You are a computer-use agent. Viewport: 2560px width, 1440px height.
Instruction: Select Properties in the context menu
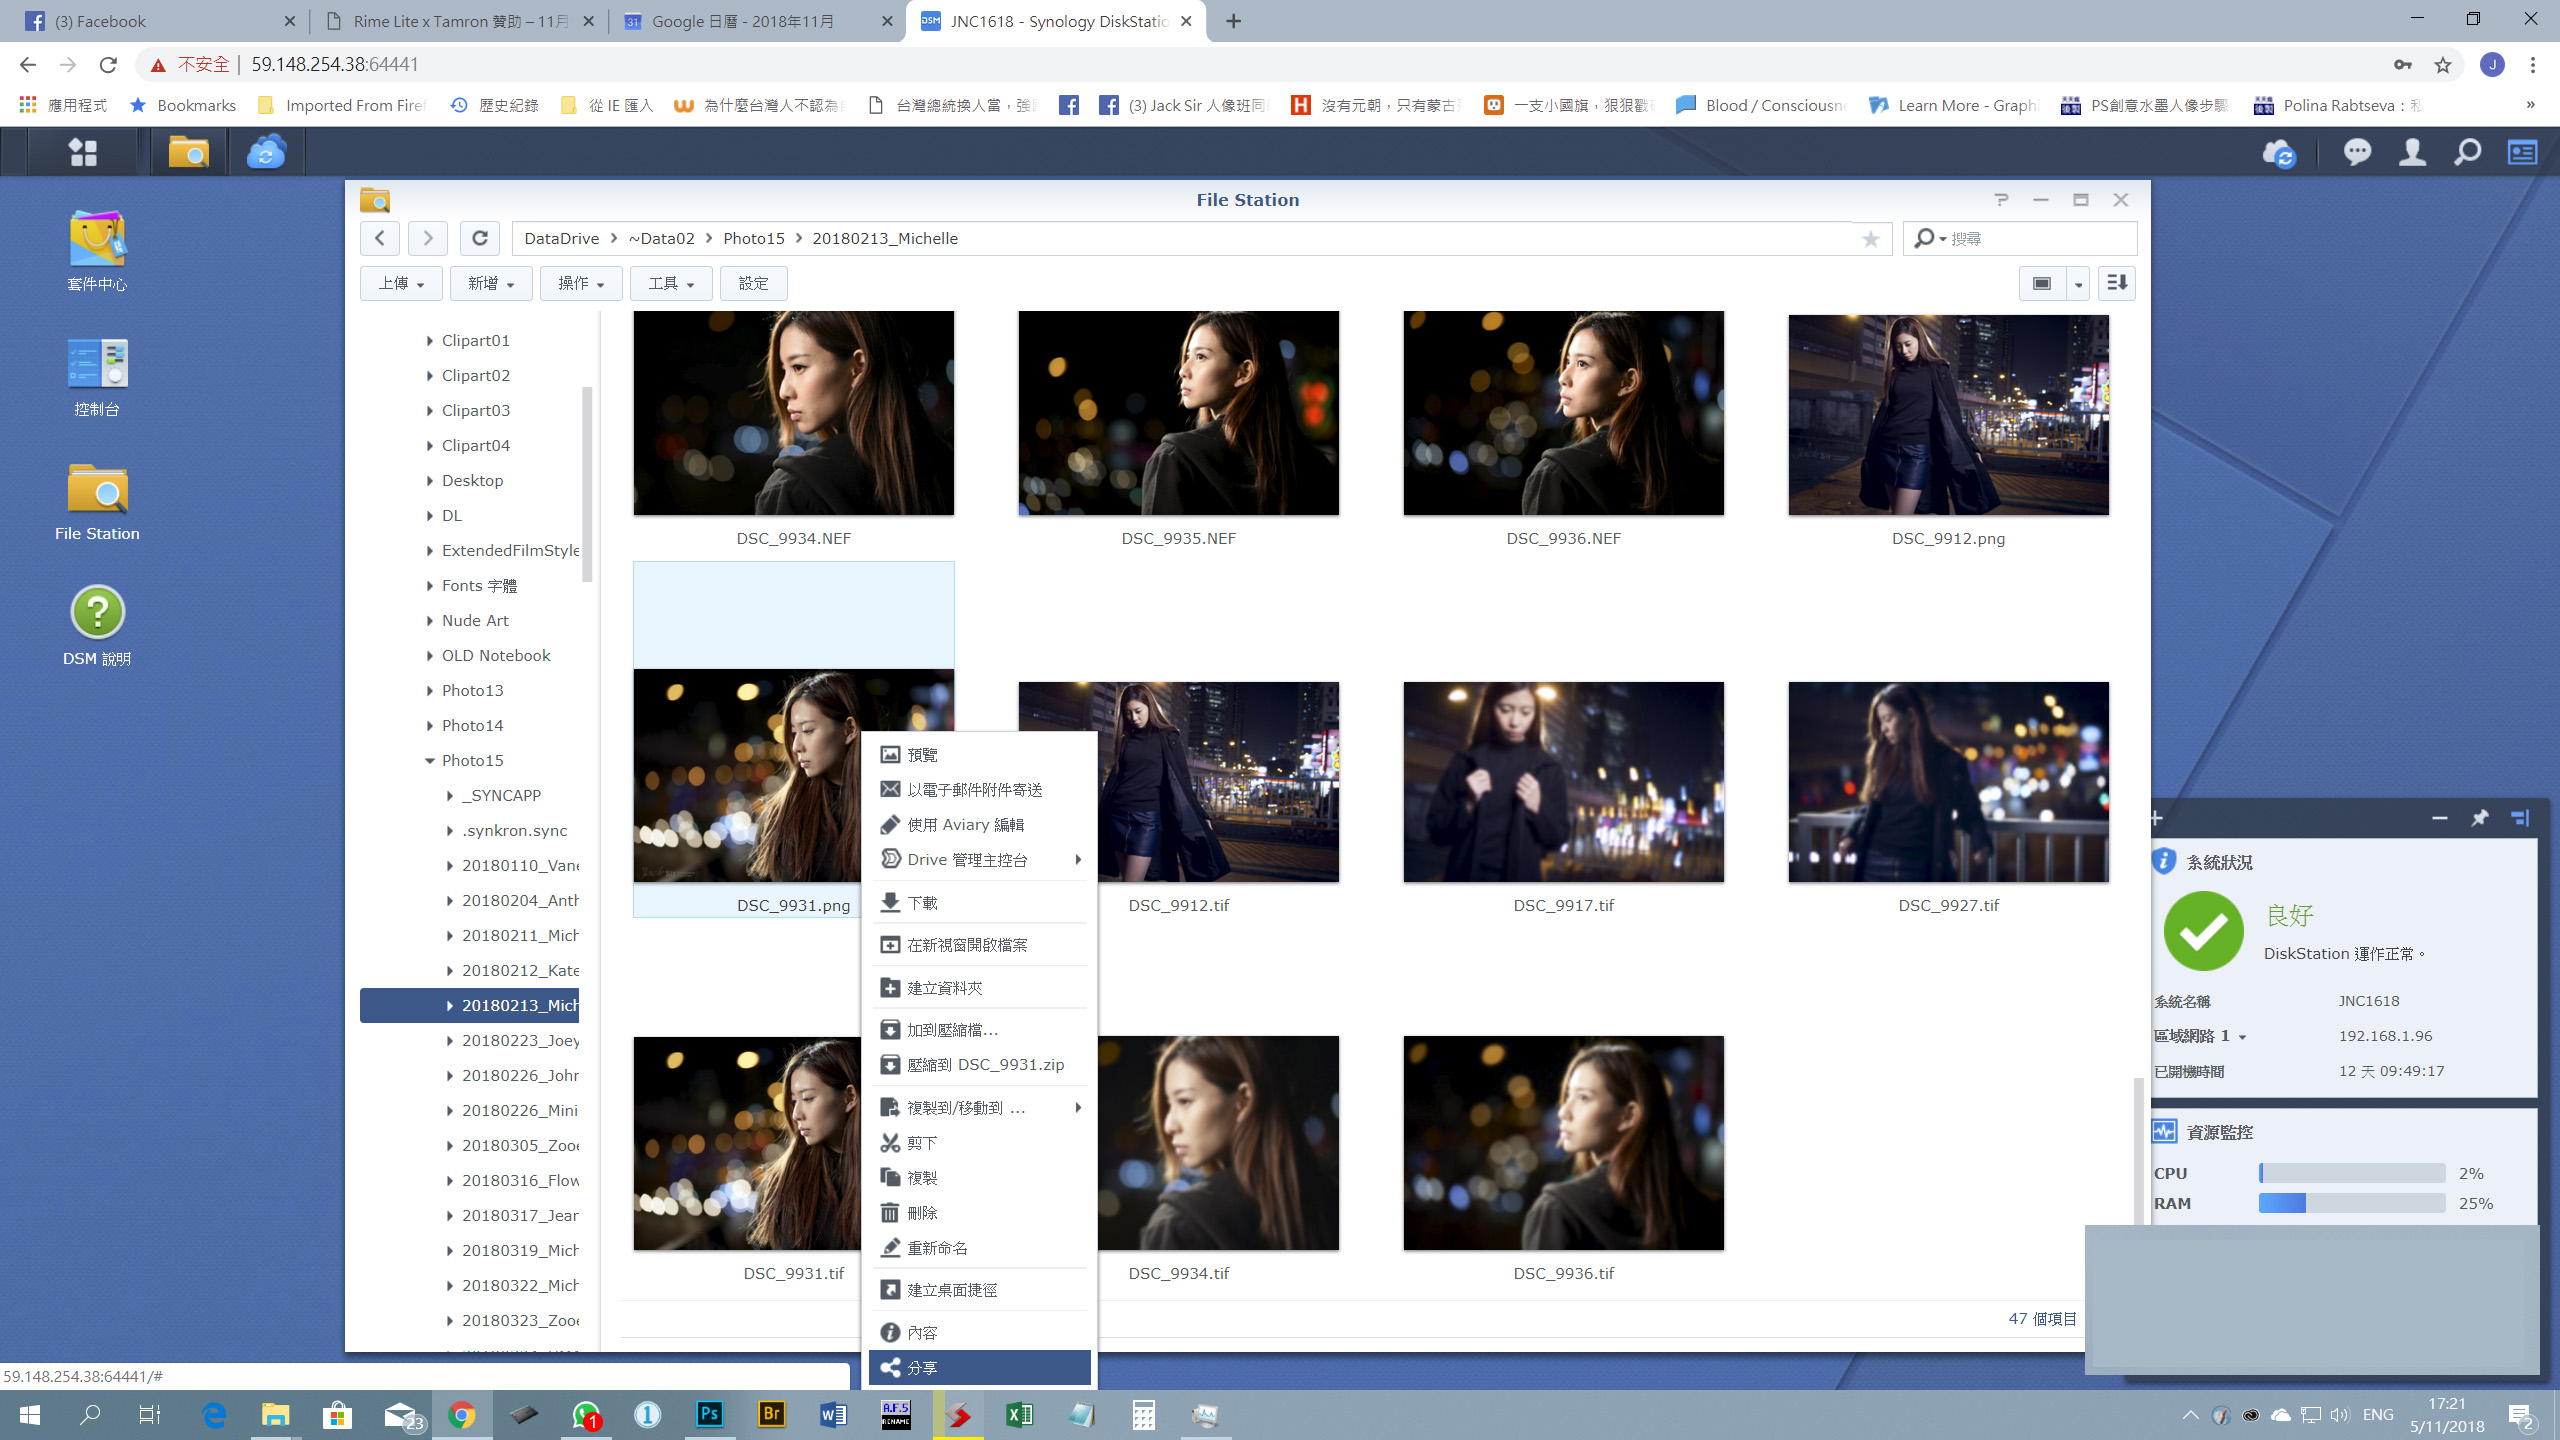tap(979, 1333)
